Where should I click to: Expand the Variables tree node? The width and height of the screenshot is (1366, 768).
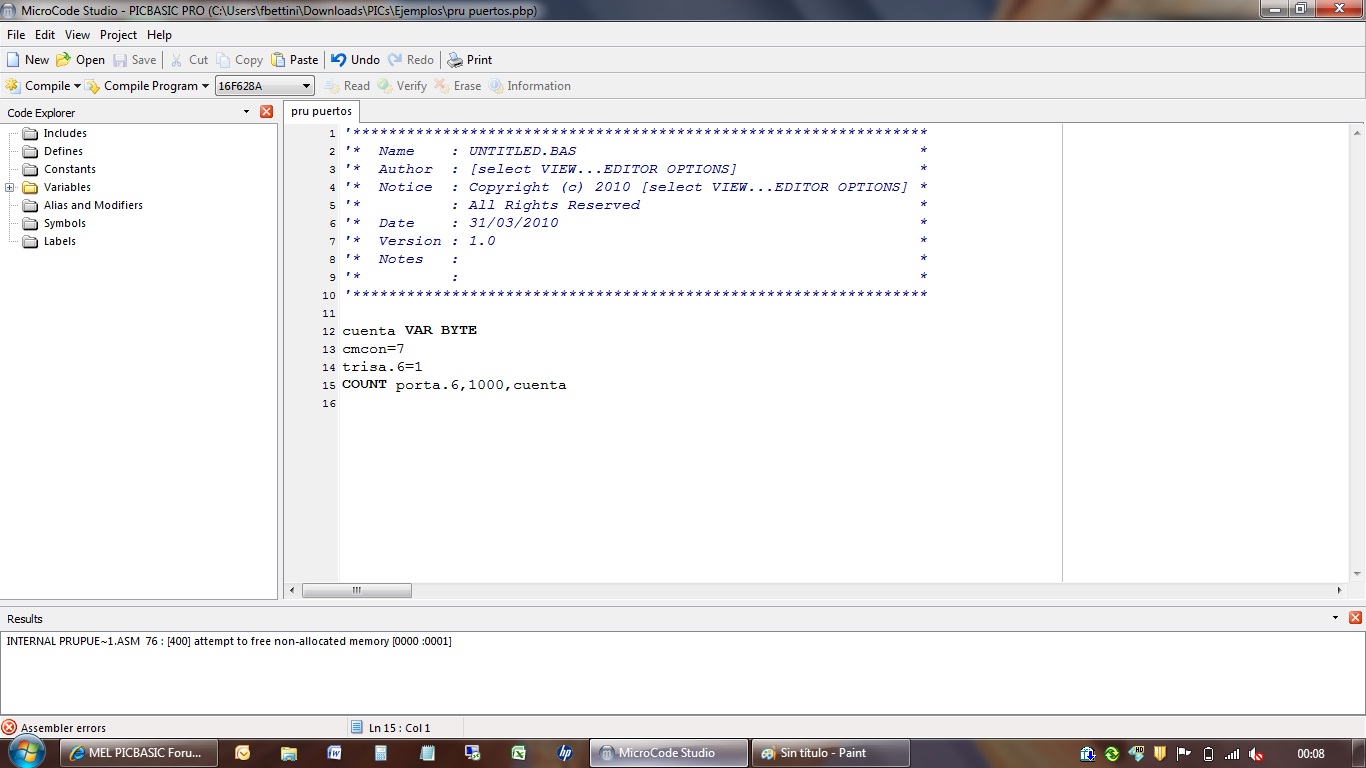click(x=10, y=187)
